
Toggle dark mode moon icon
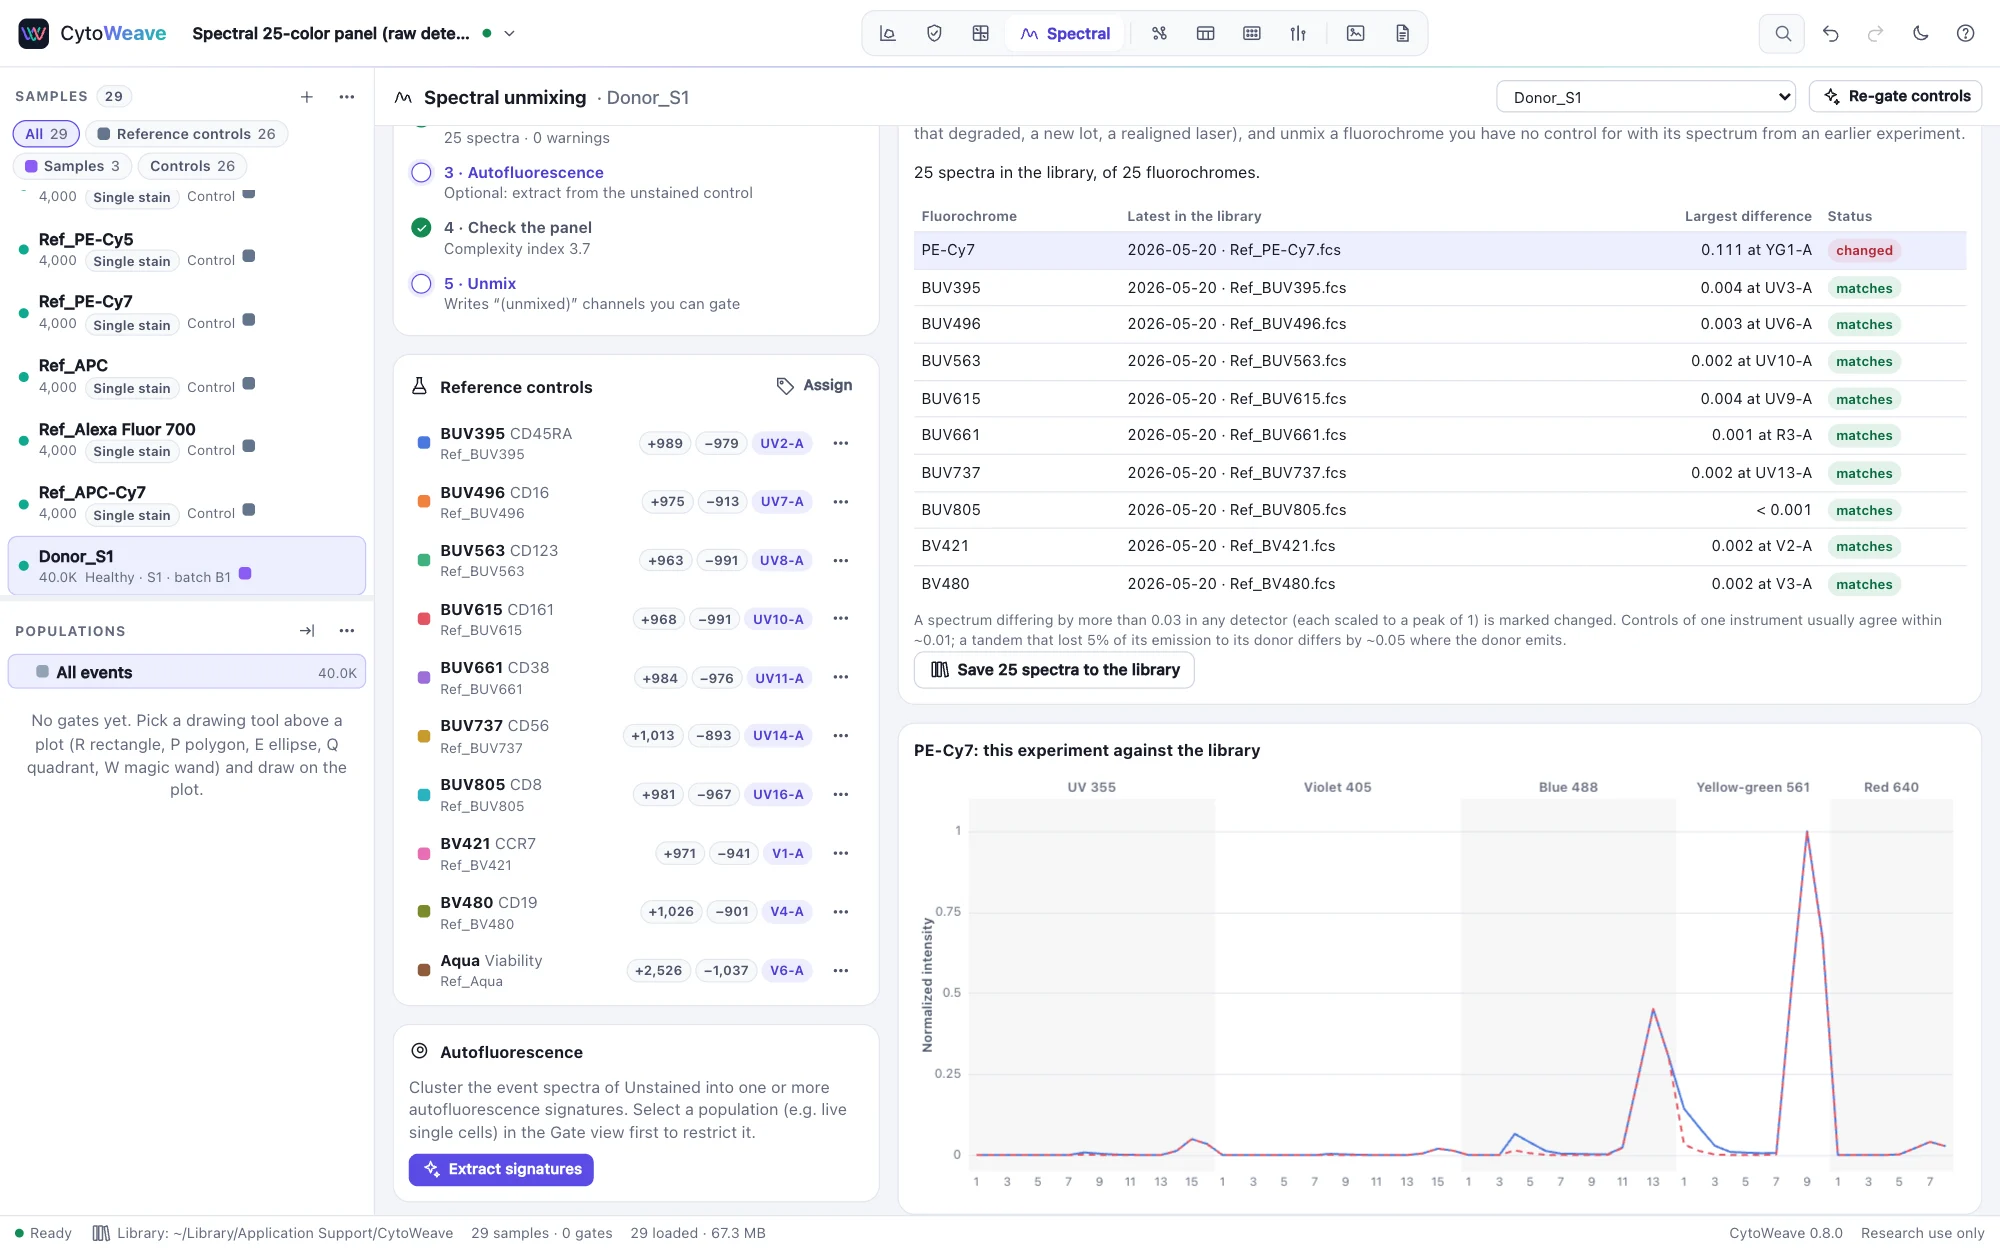1920,33
